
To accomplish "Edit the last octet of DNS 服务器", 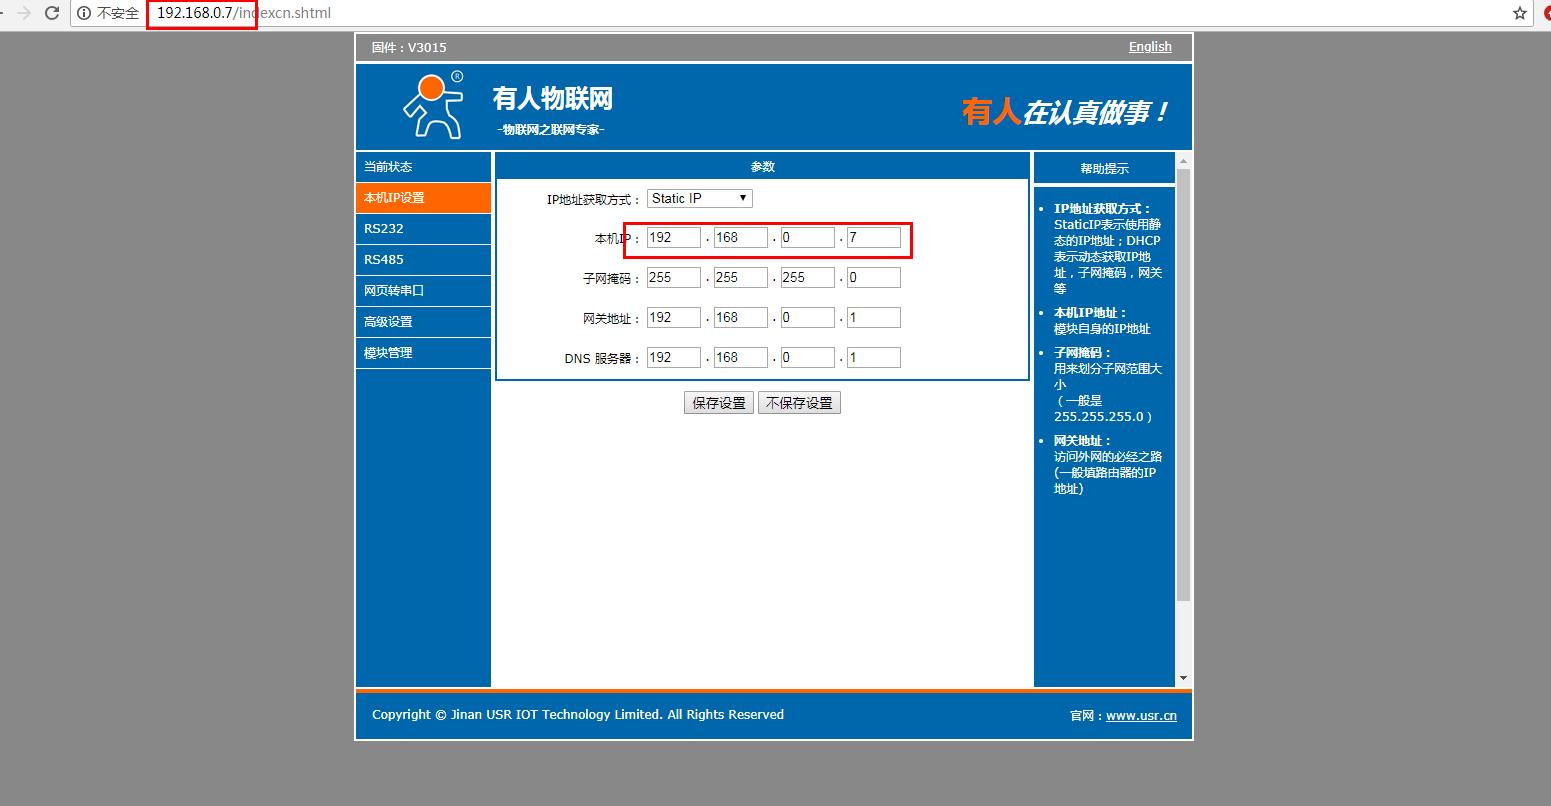I will [x=874, y=358].
